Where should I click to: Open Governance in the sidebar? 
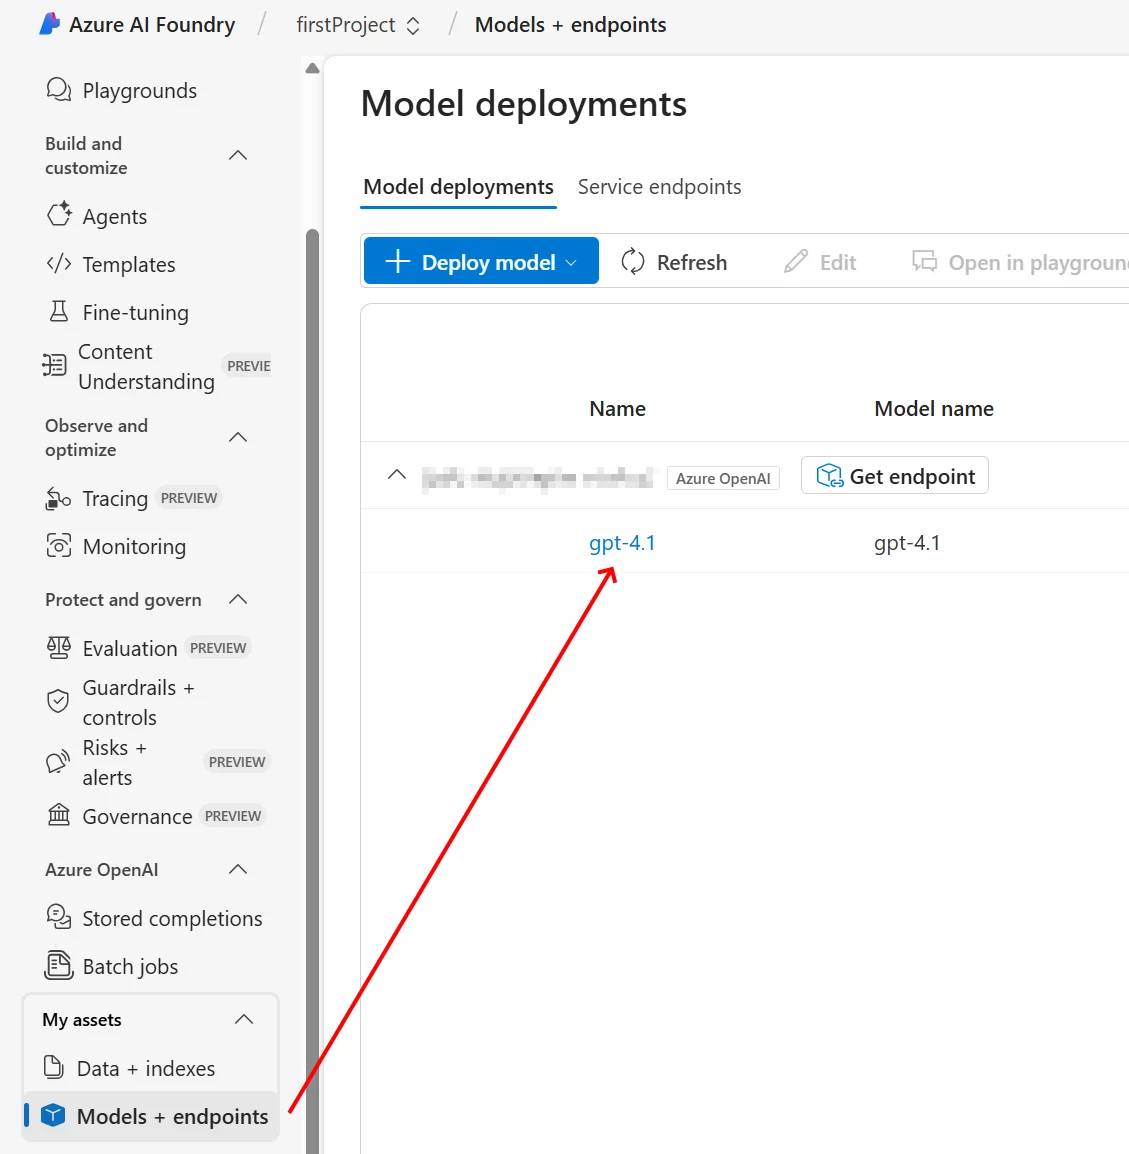pyautogui.click(x=137, y=816)
